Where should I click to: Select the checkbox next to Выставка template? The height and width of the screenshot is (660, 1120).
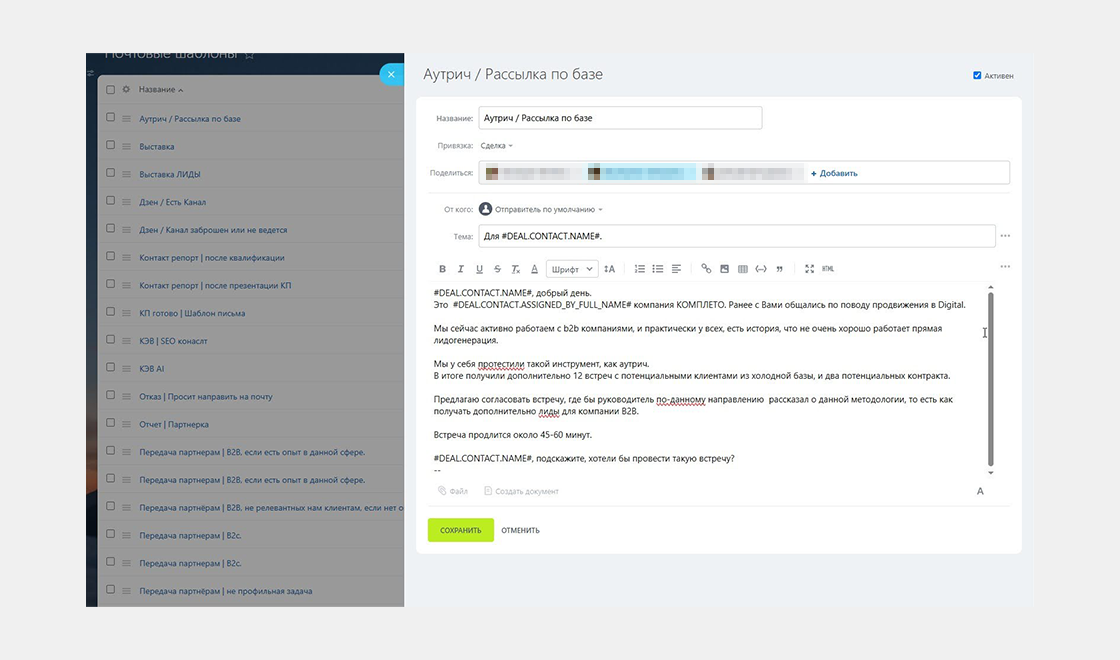pyautogui.click(x=109, y=144)
